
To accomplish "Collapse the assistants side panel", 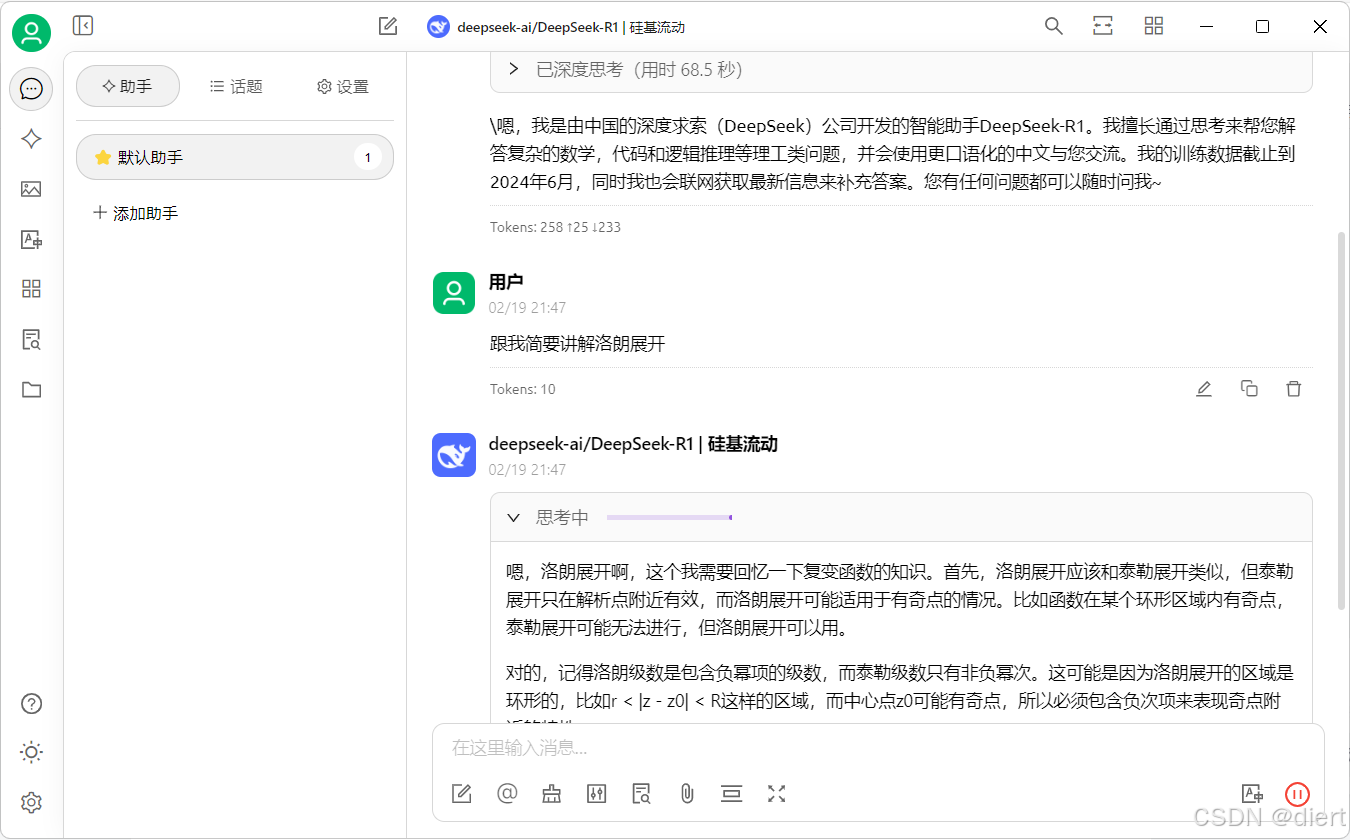I will [x=83, y=26].
